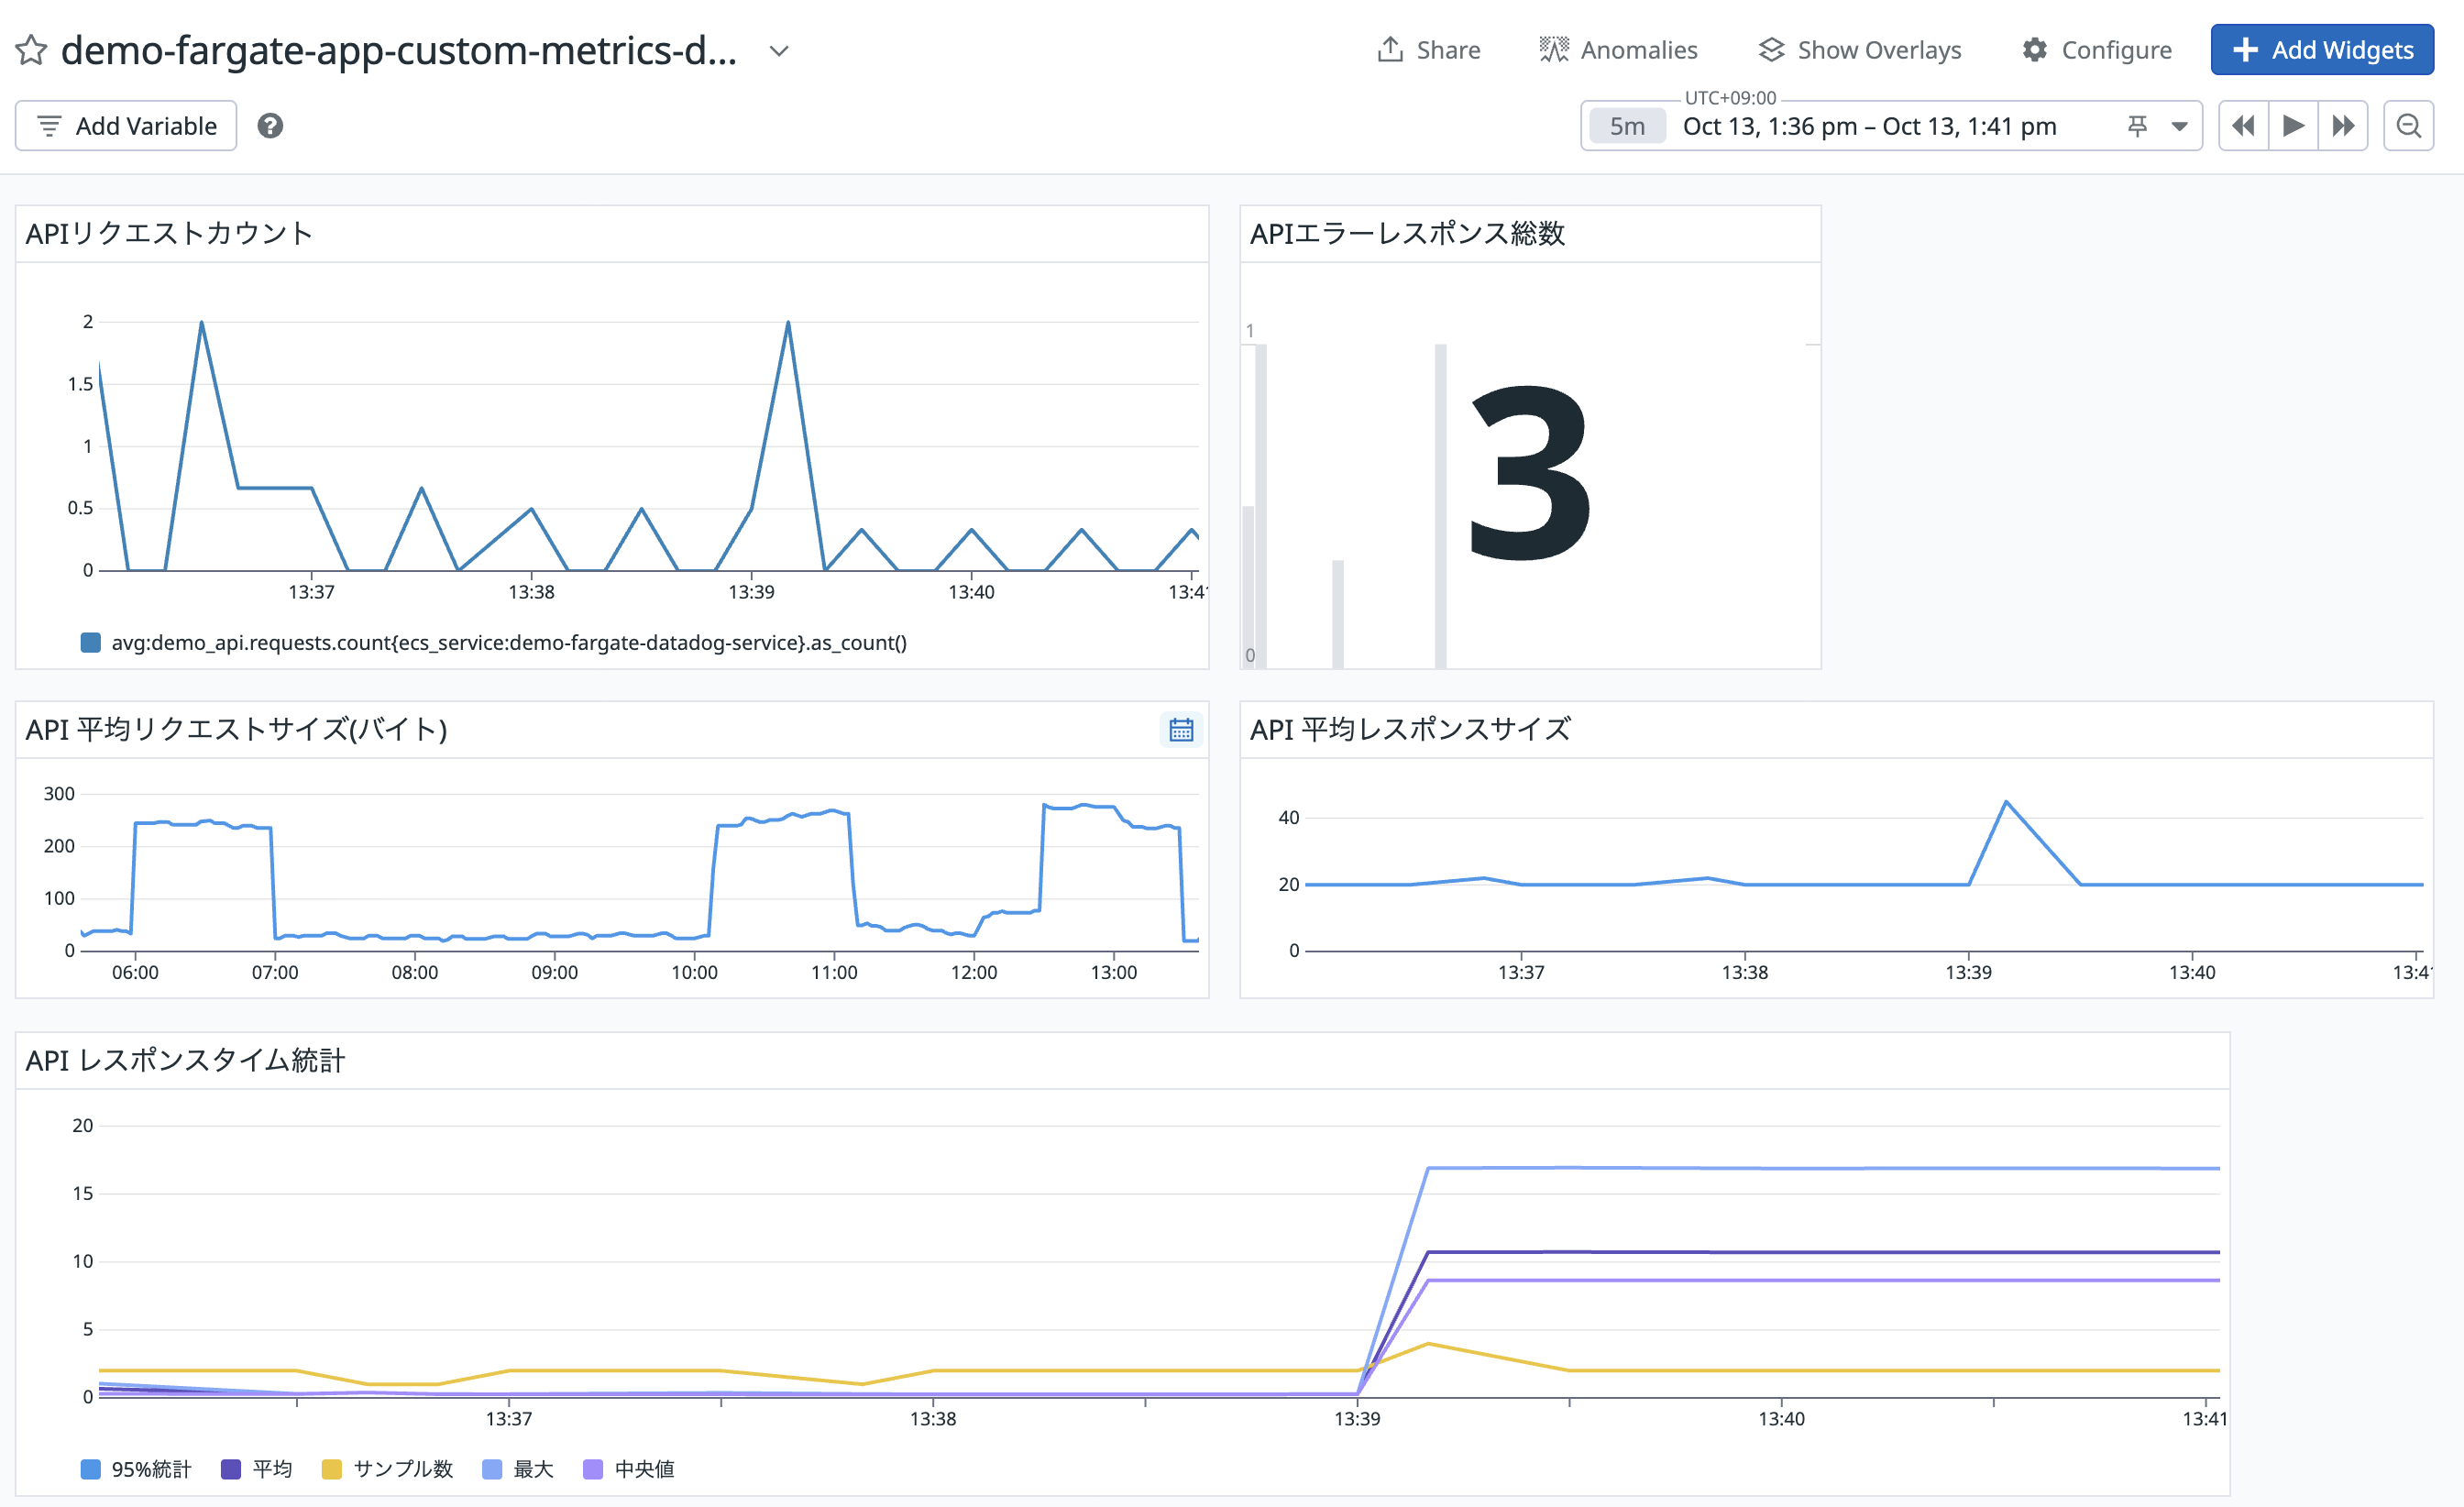Open the Share menu
The height and width of the screenshot is (1507, 2464).
[1429, 50]
